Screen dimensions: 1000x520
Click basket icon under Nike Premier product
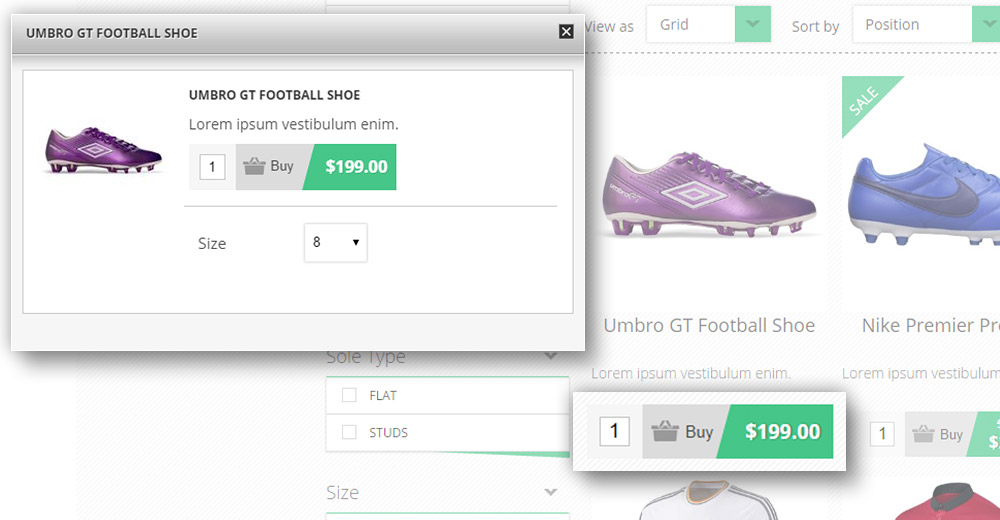pyautogui.click(x=924, y=434)
